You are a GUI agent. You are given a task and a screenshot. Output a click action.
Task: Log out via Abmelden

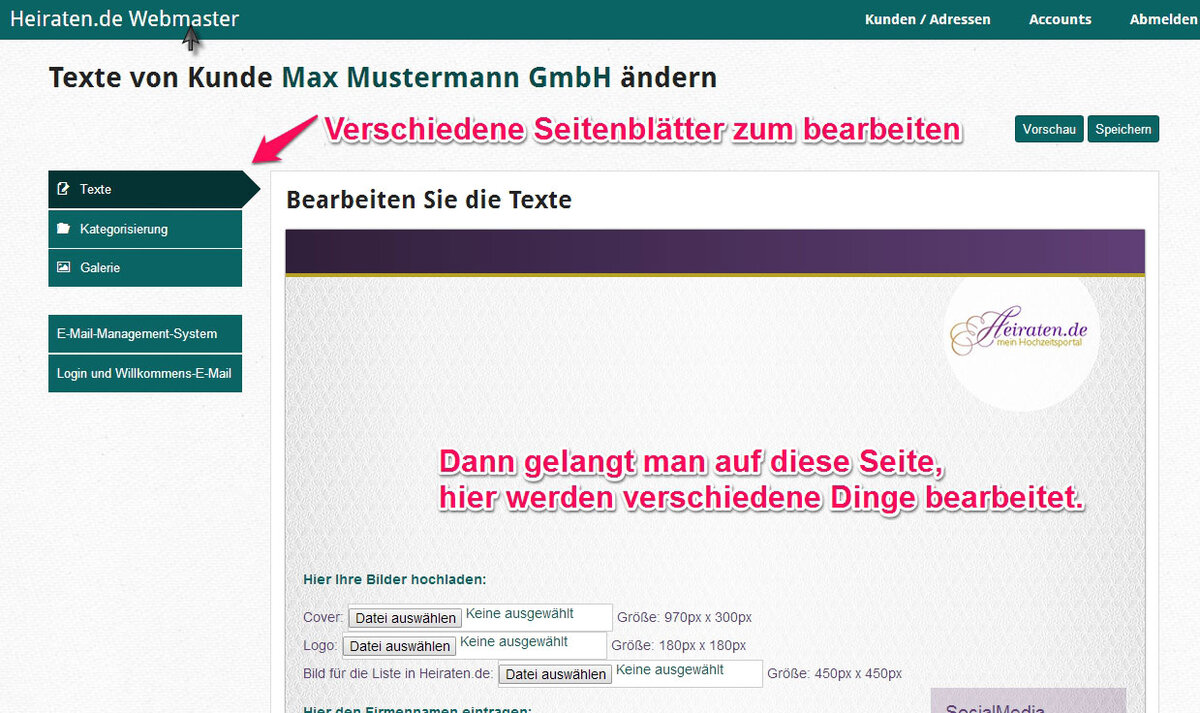[1164, 19]
